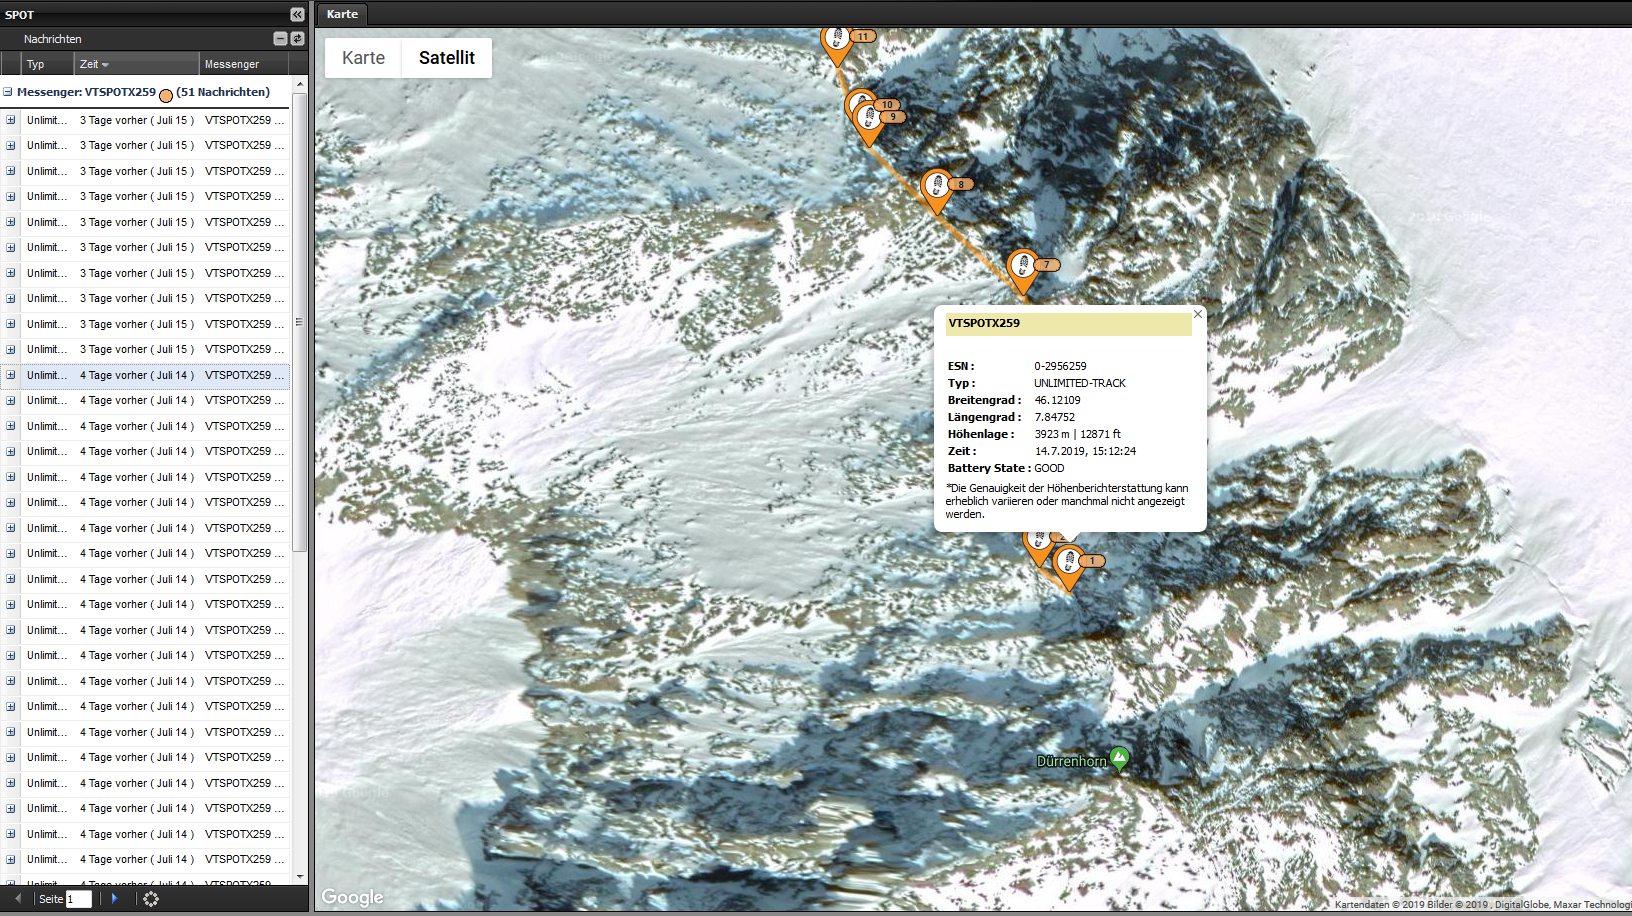
Task: Click the message list scroll-down arrow
Action: tap(300, 876)
